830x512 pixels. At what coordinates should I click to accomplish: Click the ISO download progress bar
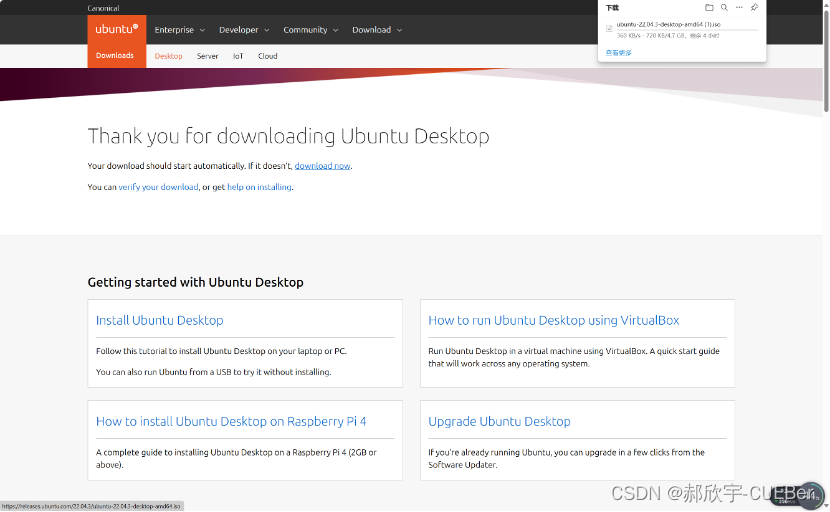[688, 30]
